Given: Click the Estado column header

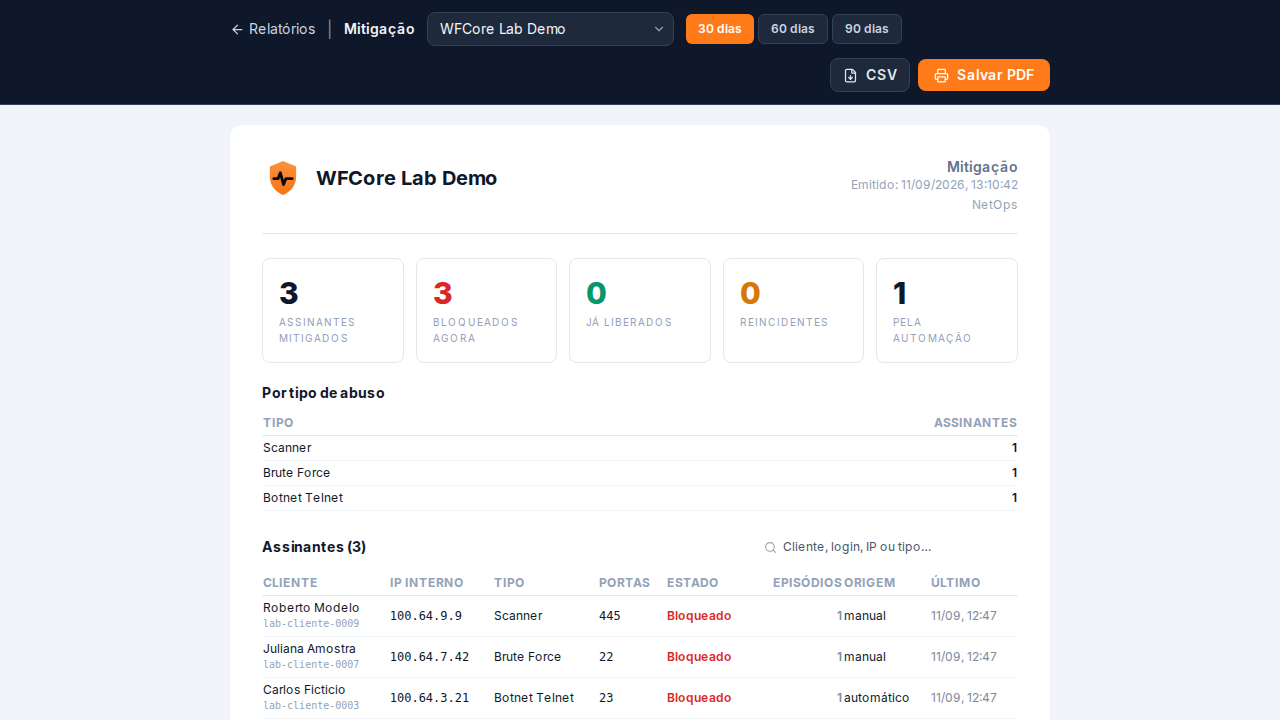Looking at the screenshot, I should pyautogui.click(x=693, y=582).
